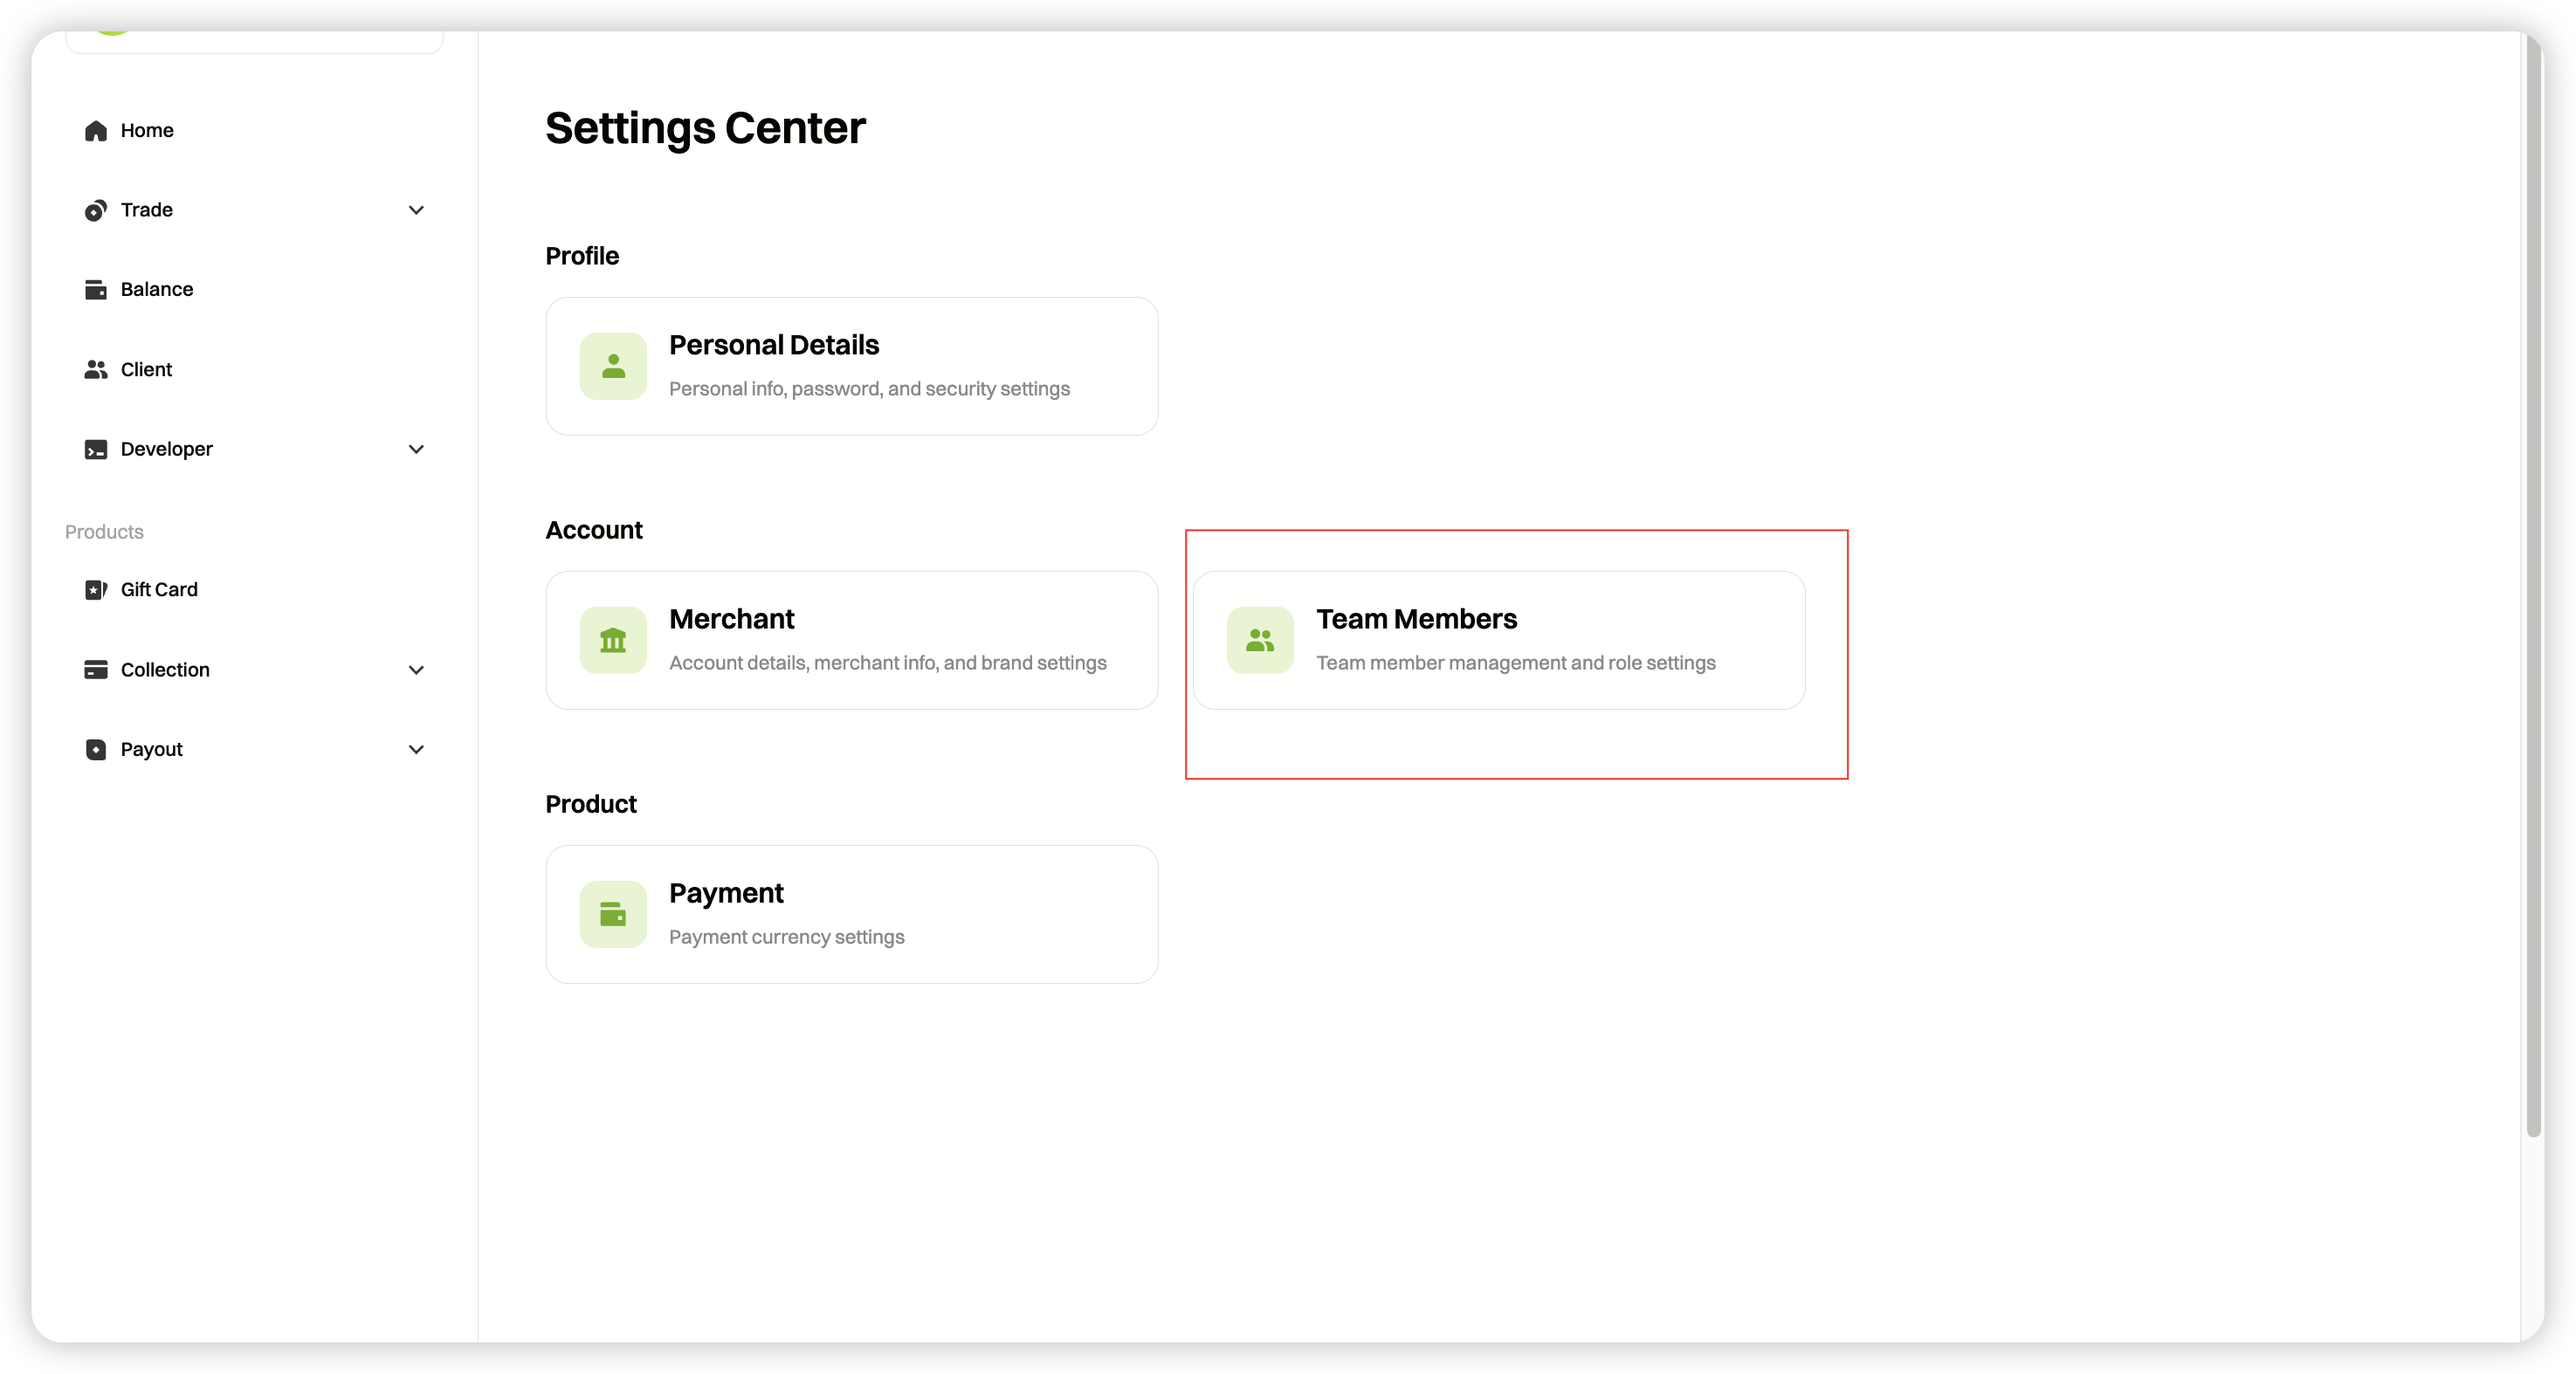Click the Developer terminal icon

[96, 450]
